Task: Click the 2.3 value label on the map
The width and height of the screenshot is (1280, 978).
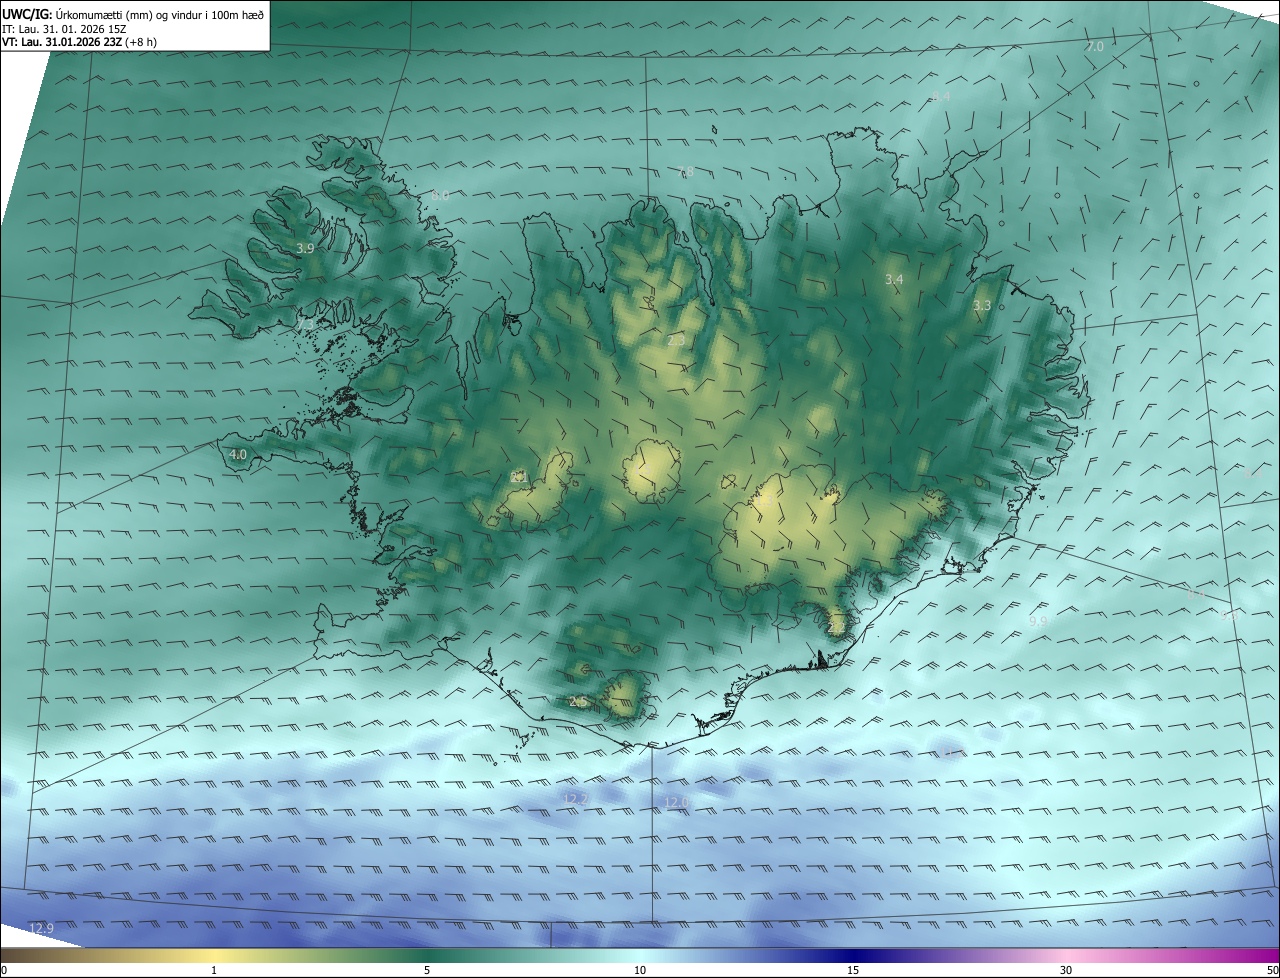Action: (x=676, y=340)
